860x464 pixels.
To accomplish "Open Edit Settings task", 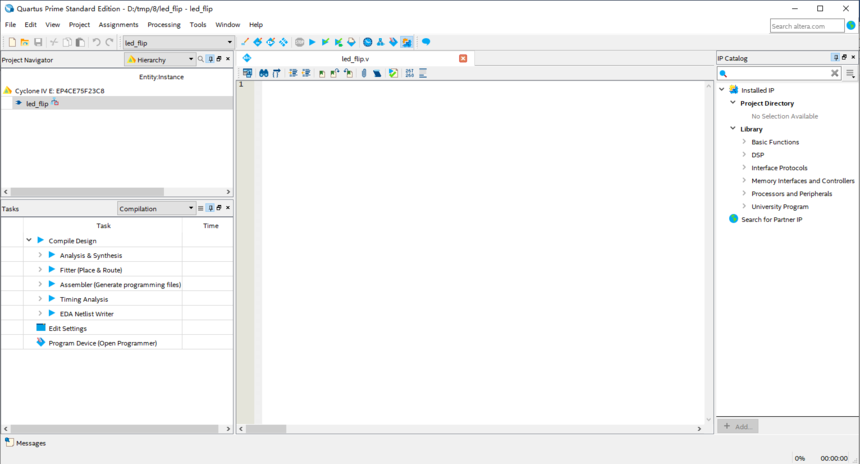I will (67, 328).
